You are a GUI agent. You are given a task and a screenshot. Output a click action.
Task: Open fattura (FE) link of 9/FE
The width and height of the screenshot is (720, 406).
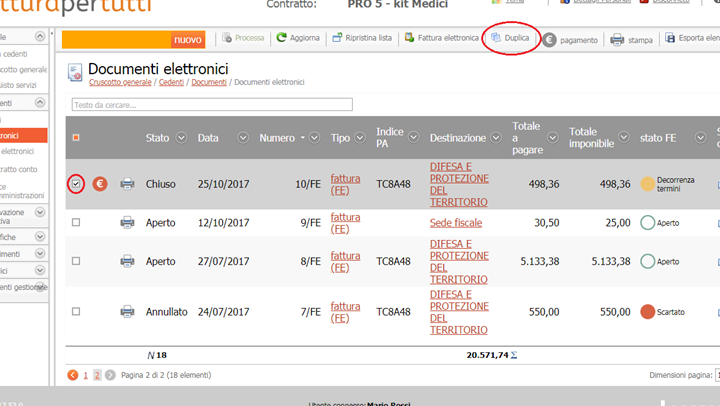(x=345, y=223)
